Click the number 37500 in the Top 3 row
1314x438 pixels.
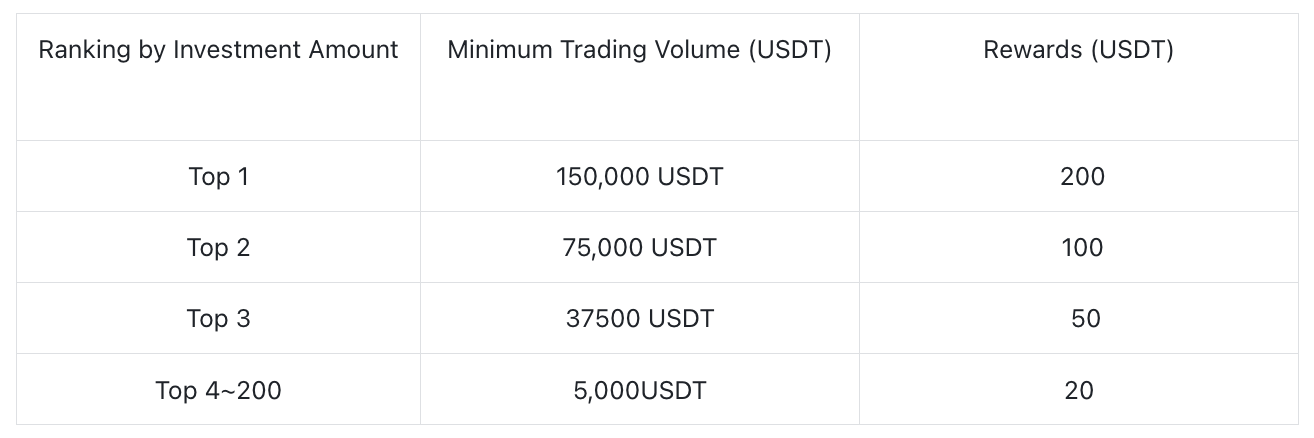coord(603,319)
